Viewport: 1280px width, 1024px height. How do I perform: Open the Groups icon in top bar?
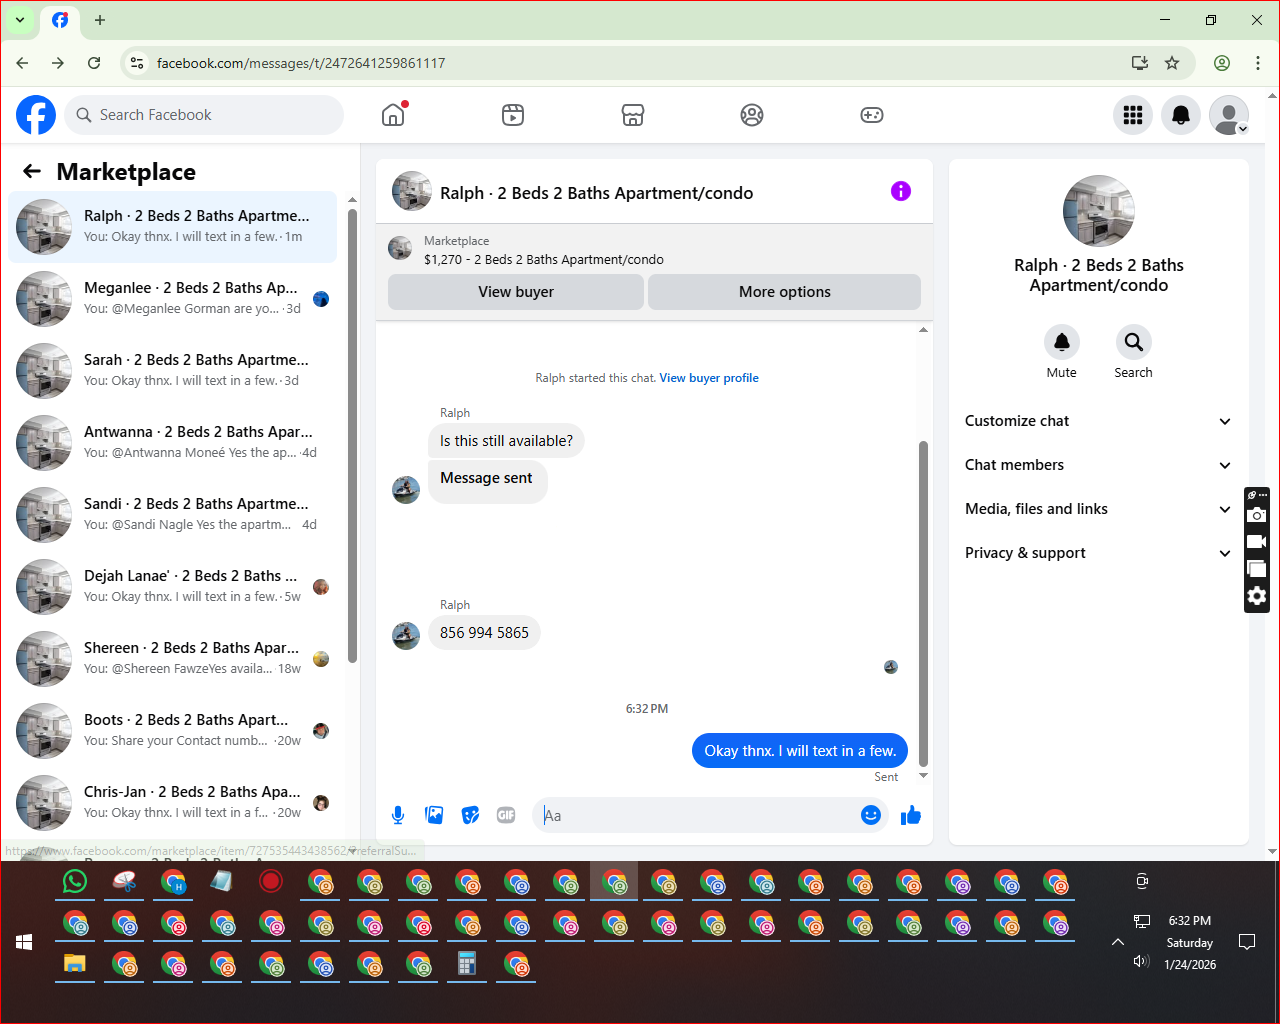pos(752,115)
